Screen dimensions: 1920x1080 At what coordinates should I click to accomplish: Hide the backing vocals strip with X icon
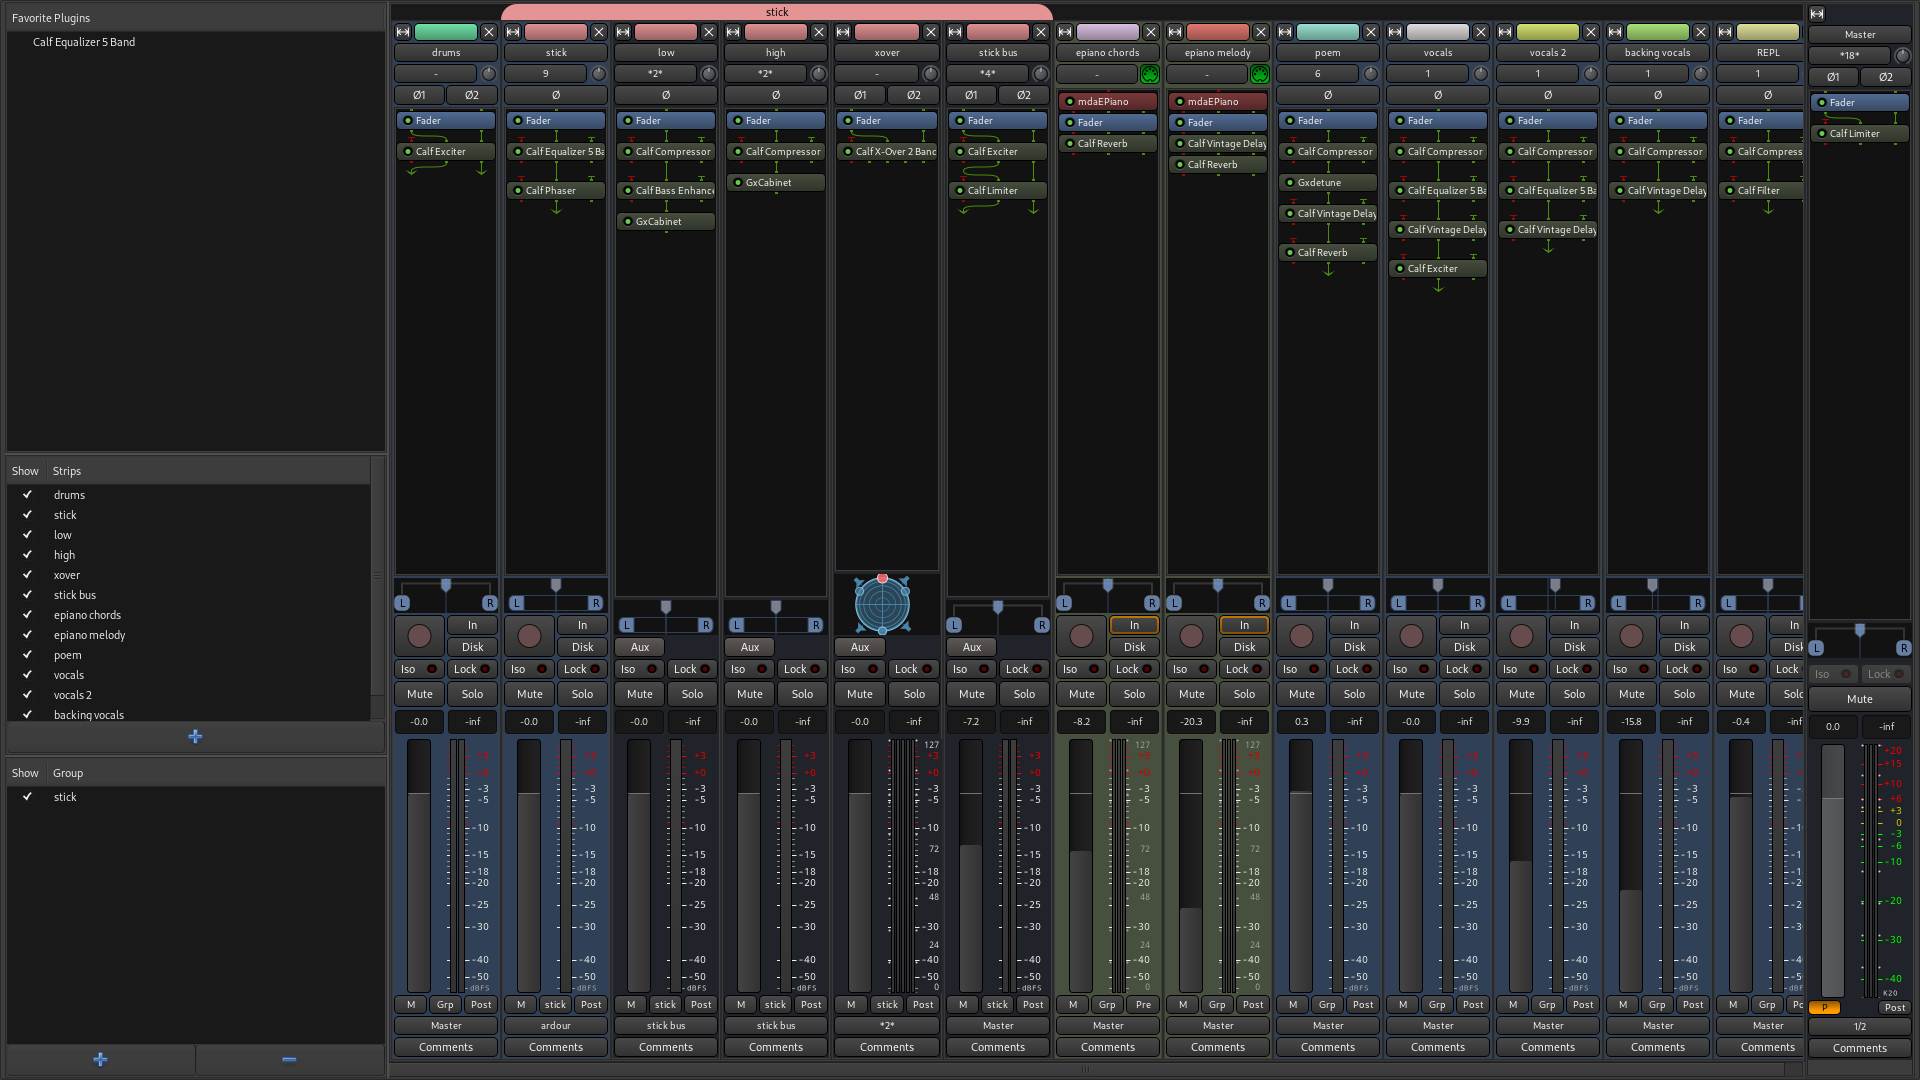pos(1701,32)
